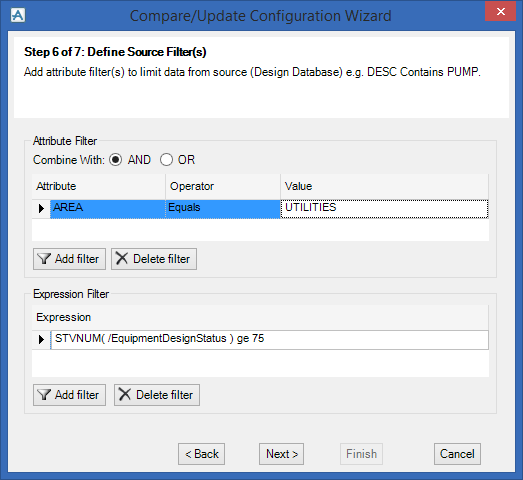Click row arrow beside STVNUM expression
The height and width of the screenshot is (480, 523).
(x=41, y=340)
